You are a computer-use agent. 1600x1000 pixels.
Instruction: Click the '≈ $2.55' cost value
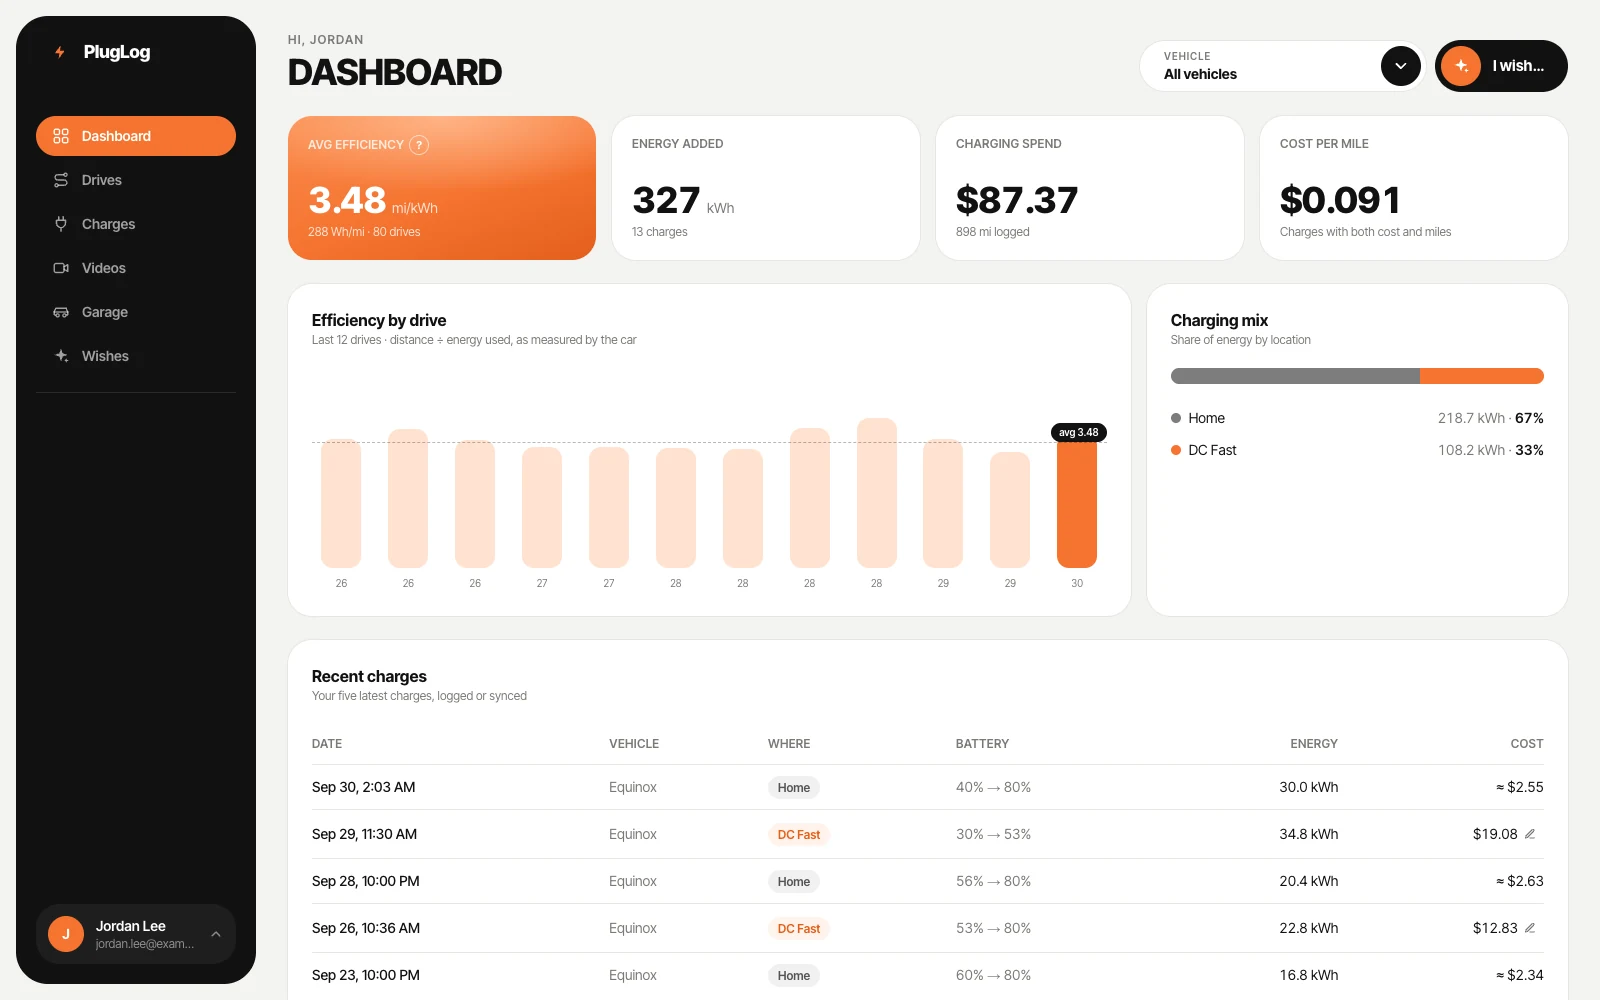(x=1520, y=788)
